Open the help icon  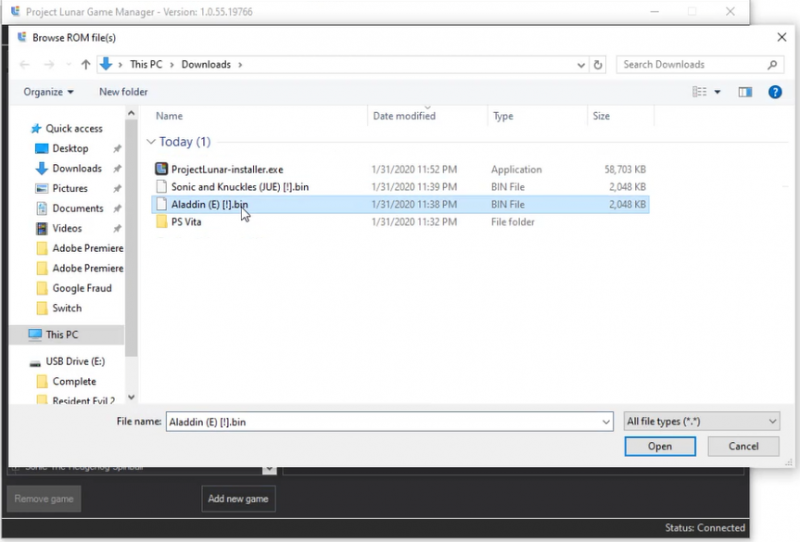click(x=774, y=92)
